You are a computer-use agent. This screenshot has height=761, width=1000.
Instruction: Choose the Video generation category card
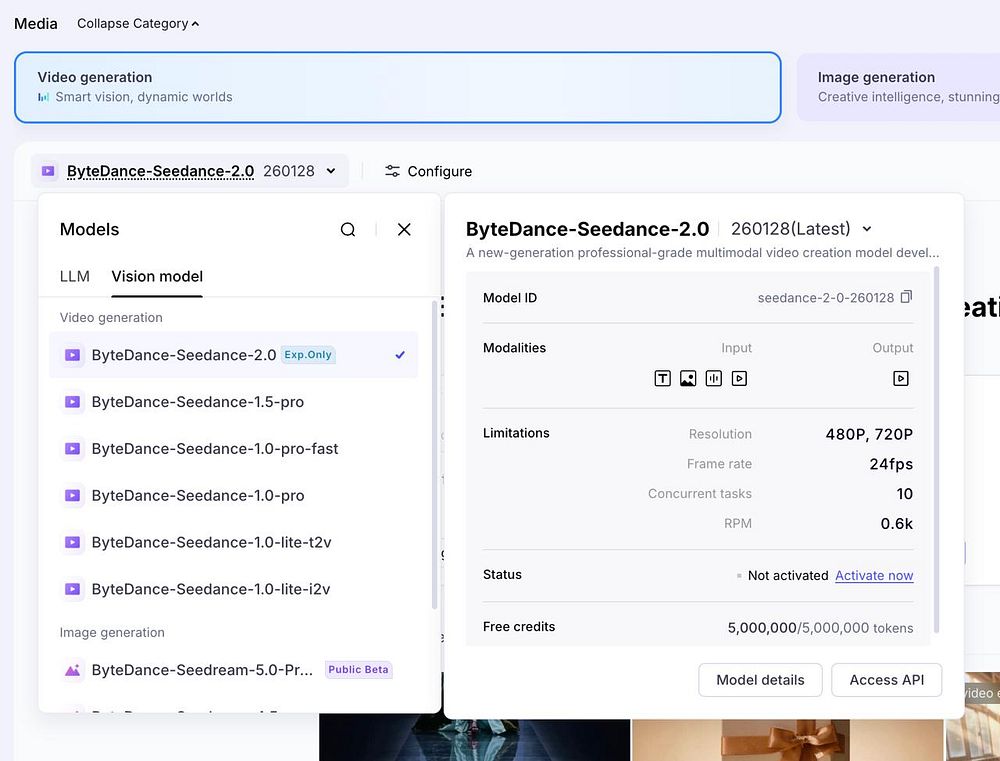[398, 87]
